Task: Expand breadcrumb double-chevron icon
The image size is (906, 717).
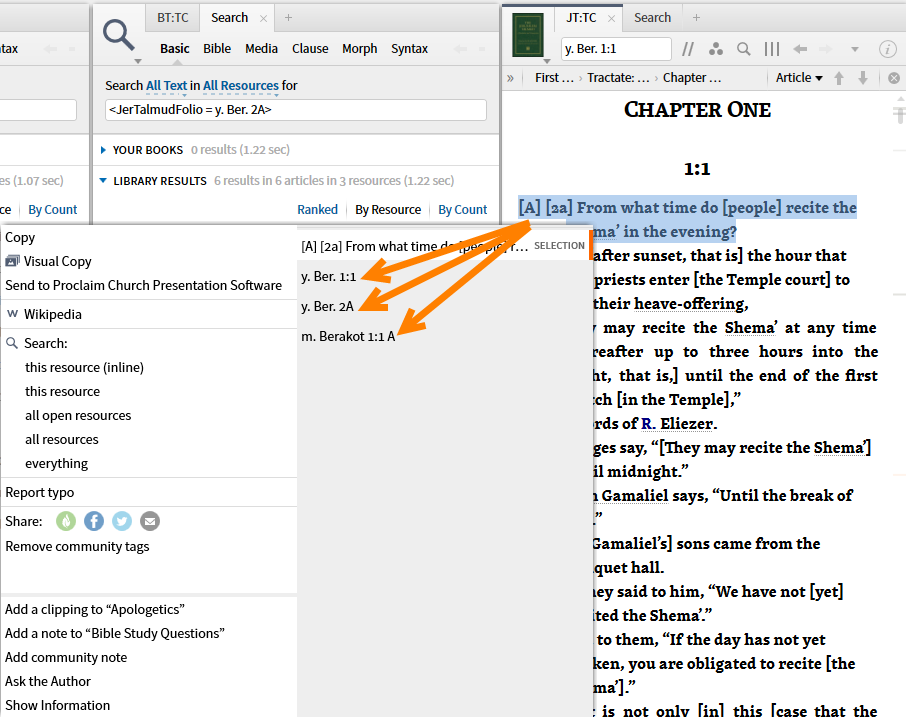Action: coord(510,78)
